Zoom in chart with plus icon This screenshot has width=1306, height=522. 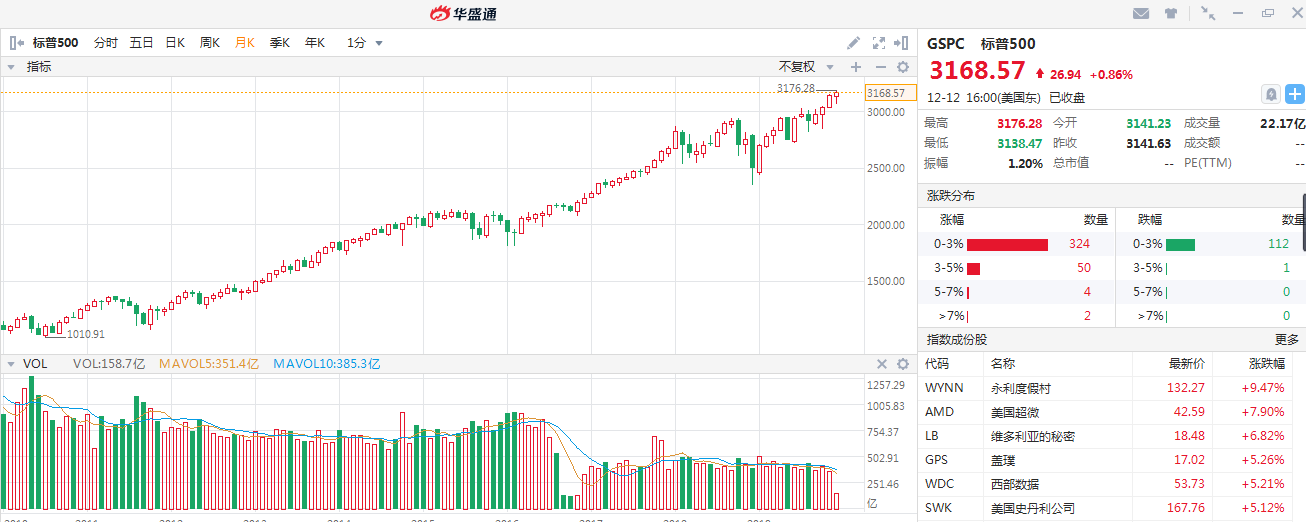855,67
